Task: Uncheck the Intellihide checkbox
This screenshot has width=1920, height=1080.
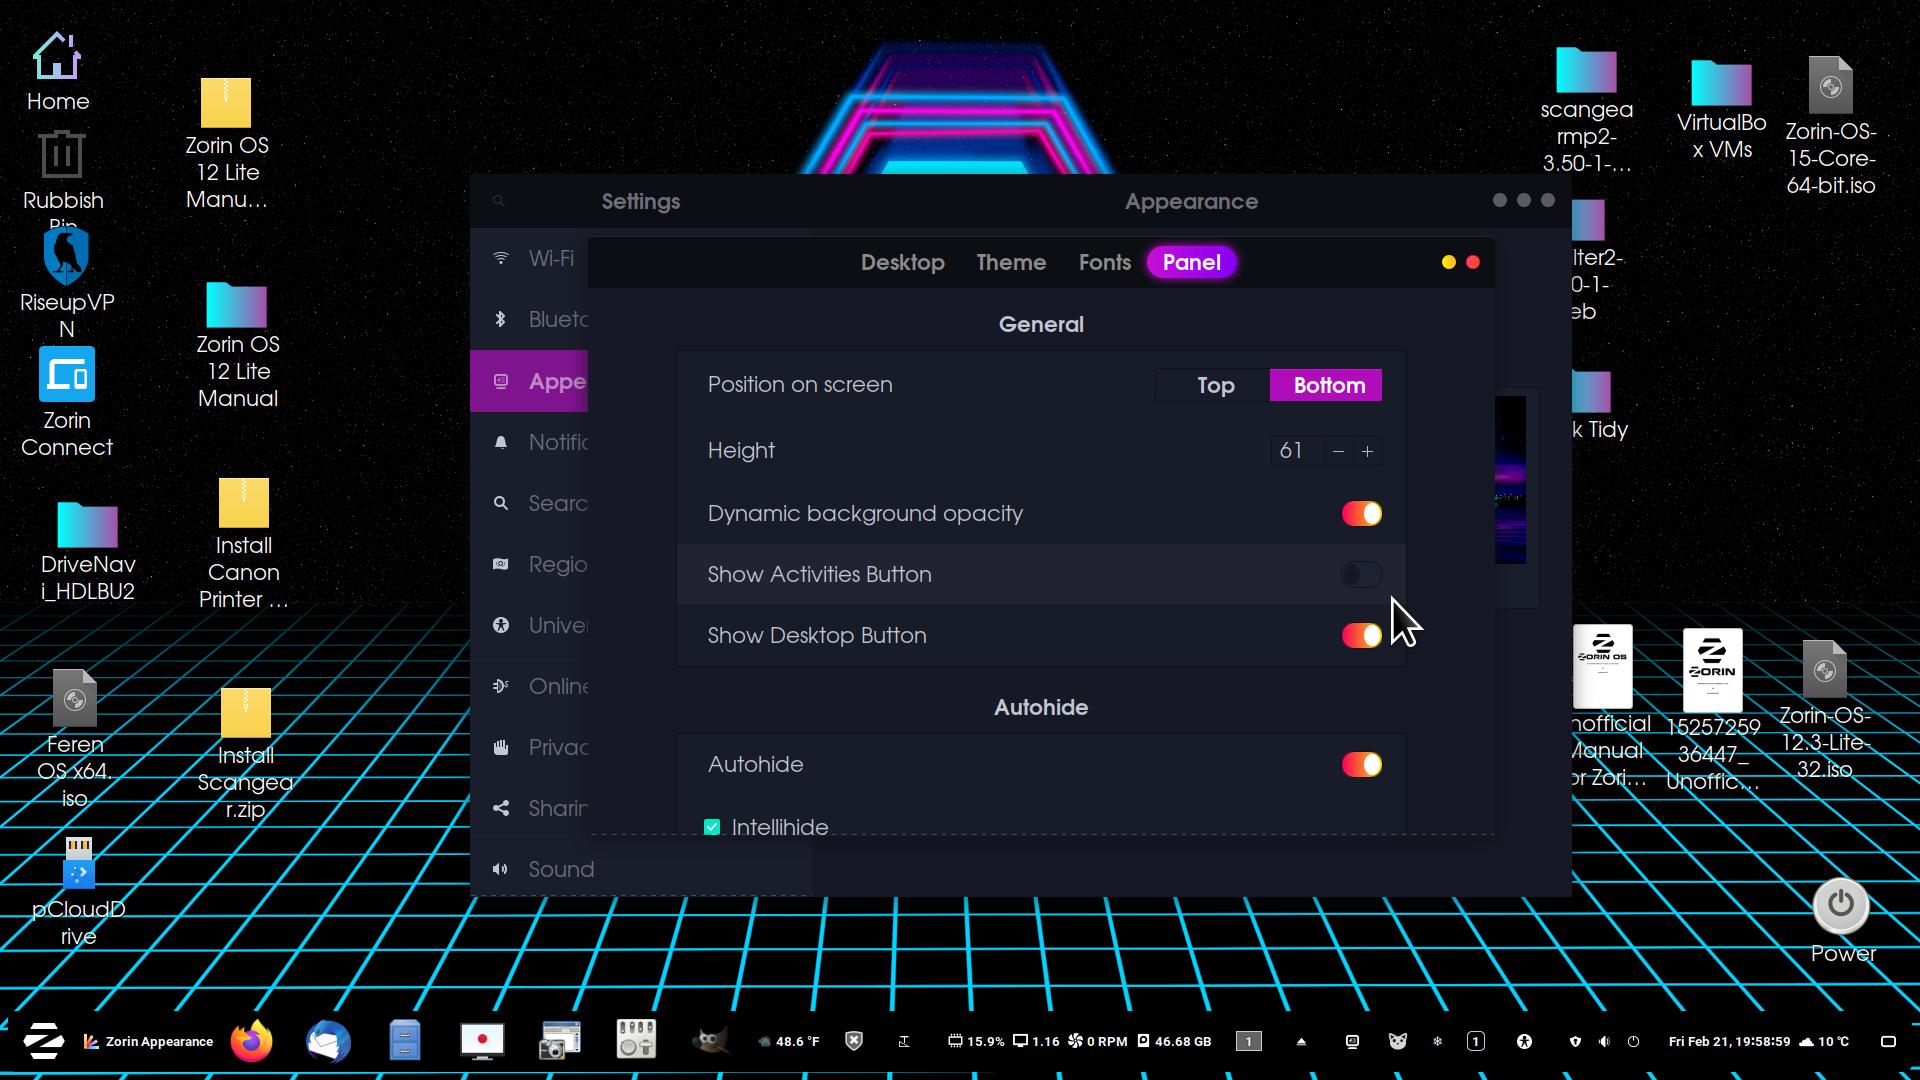Action: [712, 827]
